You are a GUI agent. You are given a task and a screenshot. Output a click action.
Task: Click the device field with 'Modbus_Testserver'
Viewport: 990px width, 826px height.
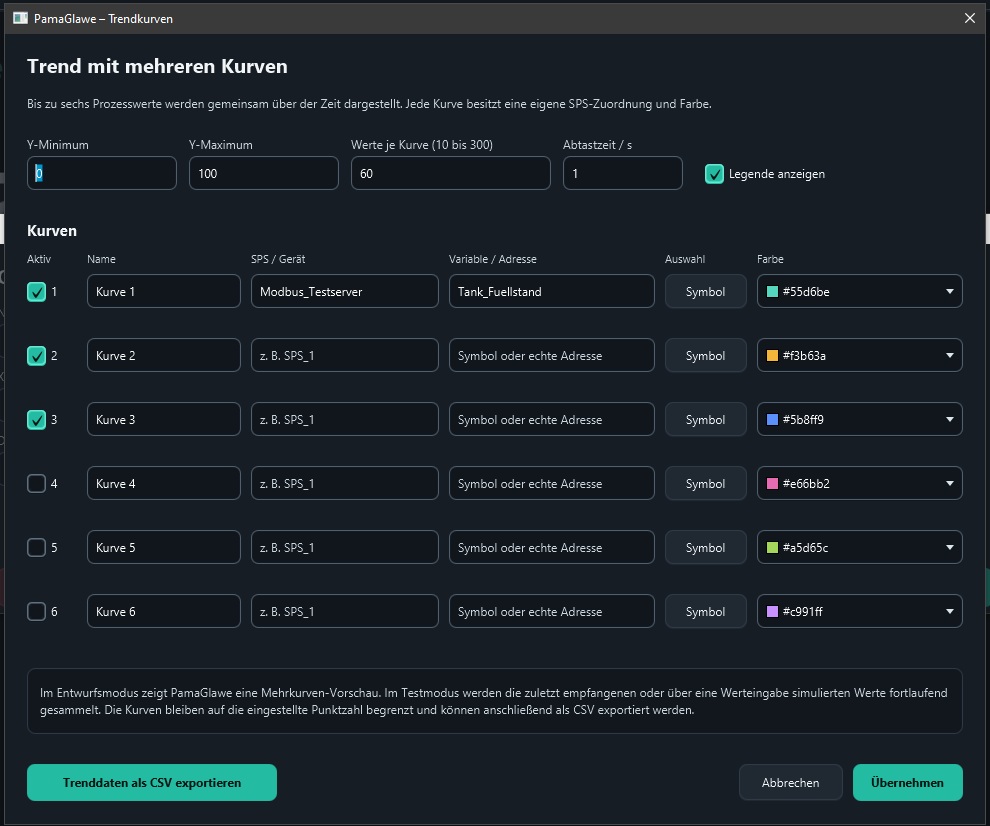coord(345,291)
